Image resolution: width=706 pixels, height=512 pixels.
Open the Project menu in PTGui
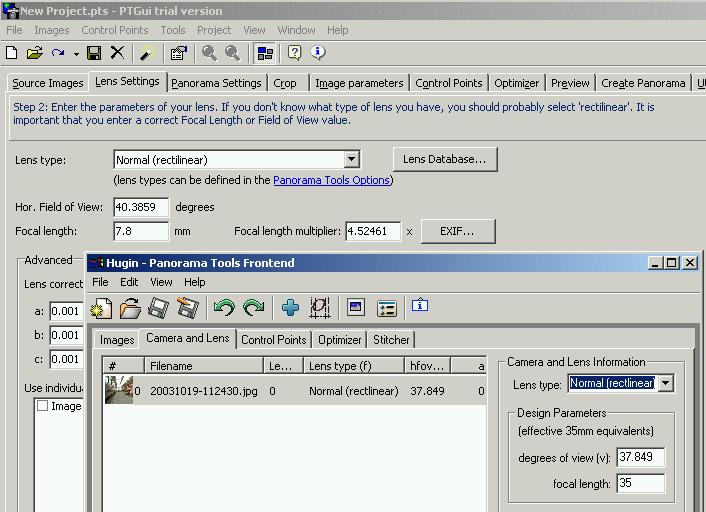coord(214,30)
